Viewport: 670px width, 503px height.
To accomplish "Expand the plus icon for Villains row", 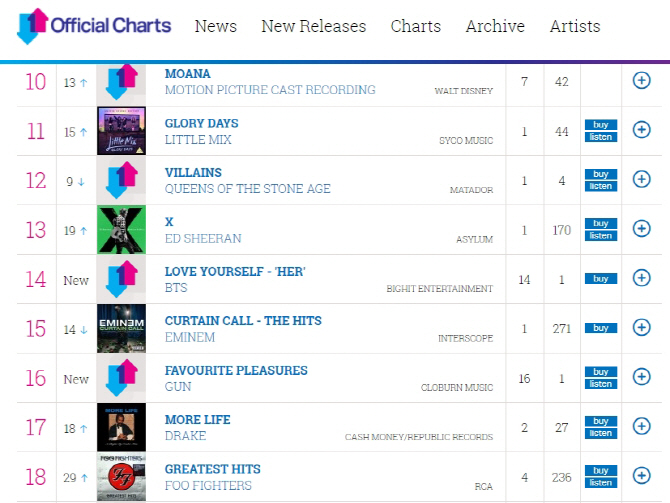I will coord(641,179).
